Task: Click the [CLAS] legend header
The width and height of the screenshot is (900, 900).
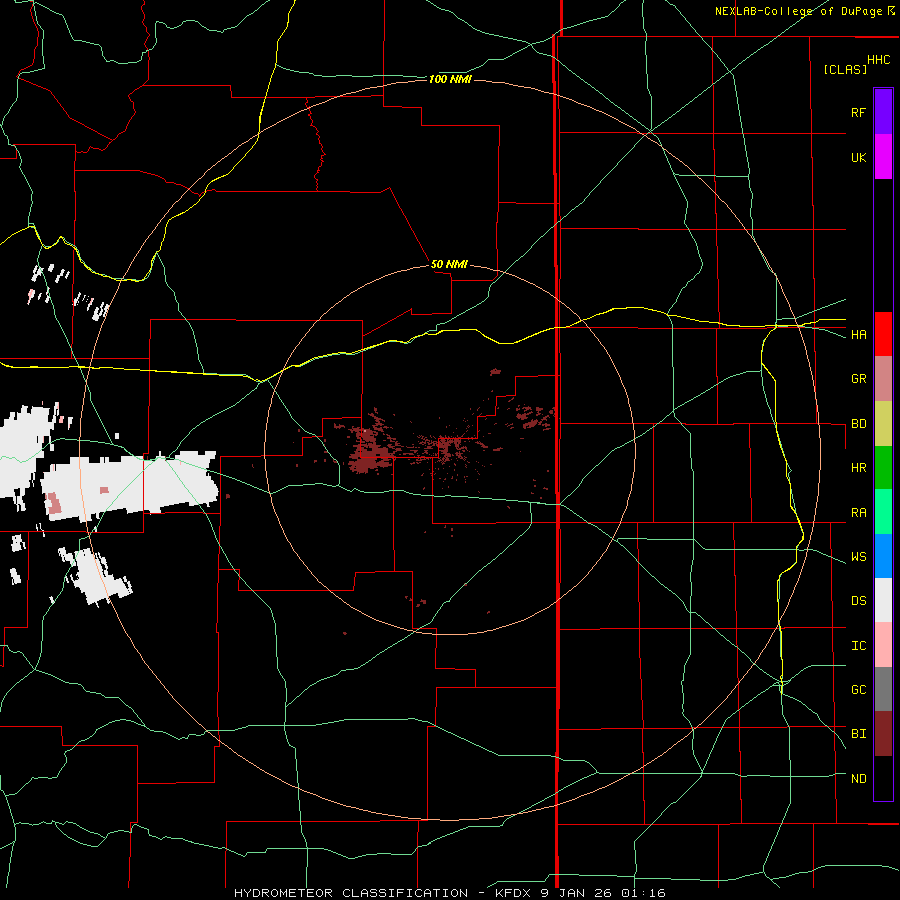Action: coord(844,70)
